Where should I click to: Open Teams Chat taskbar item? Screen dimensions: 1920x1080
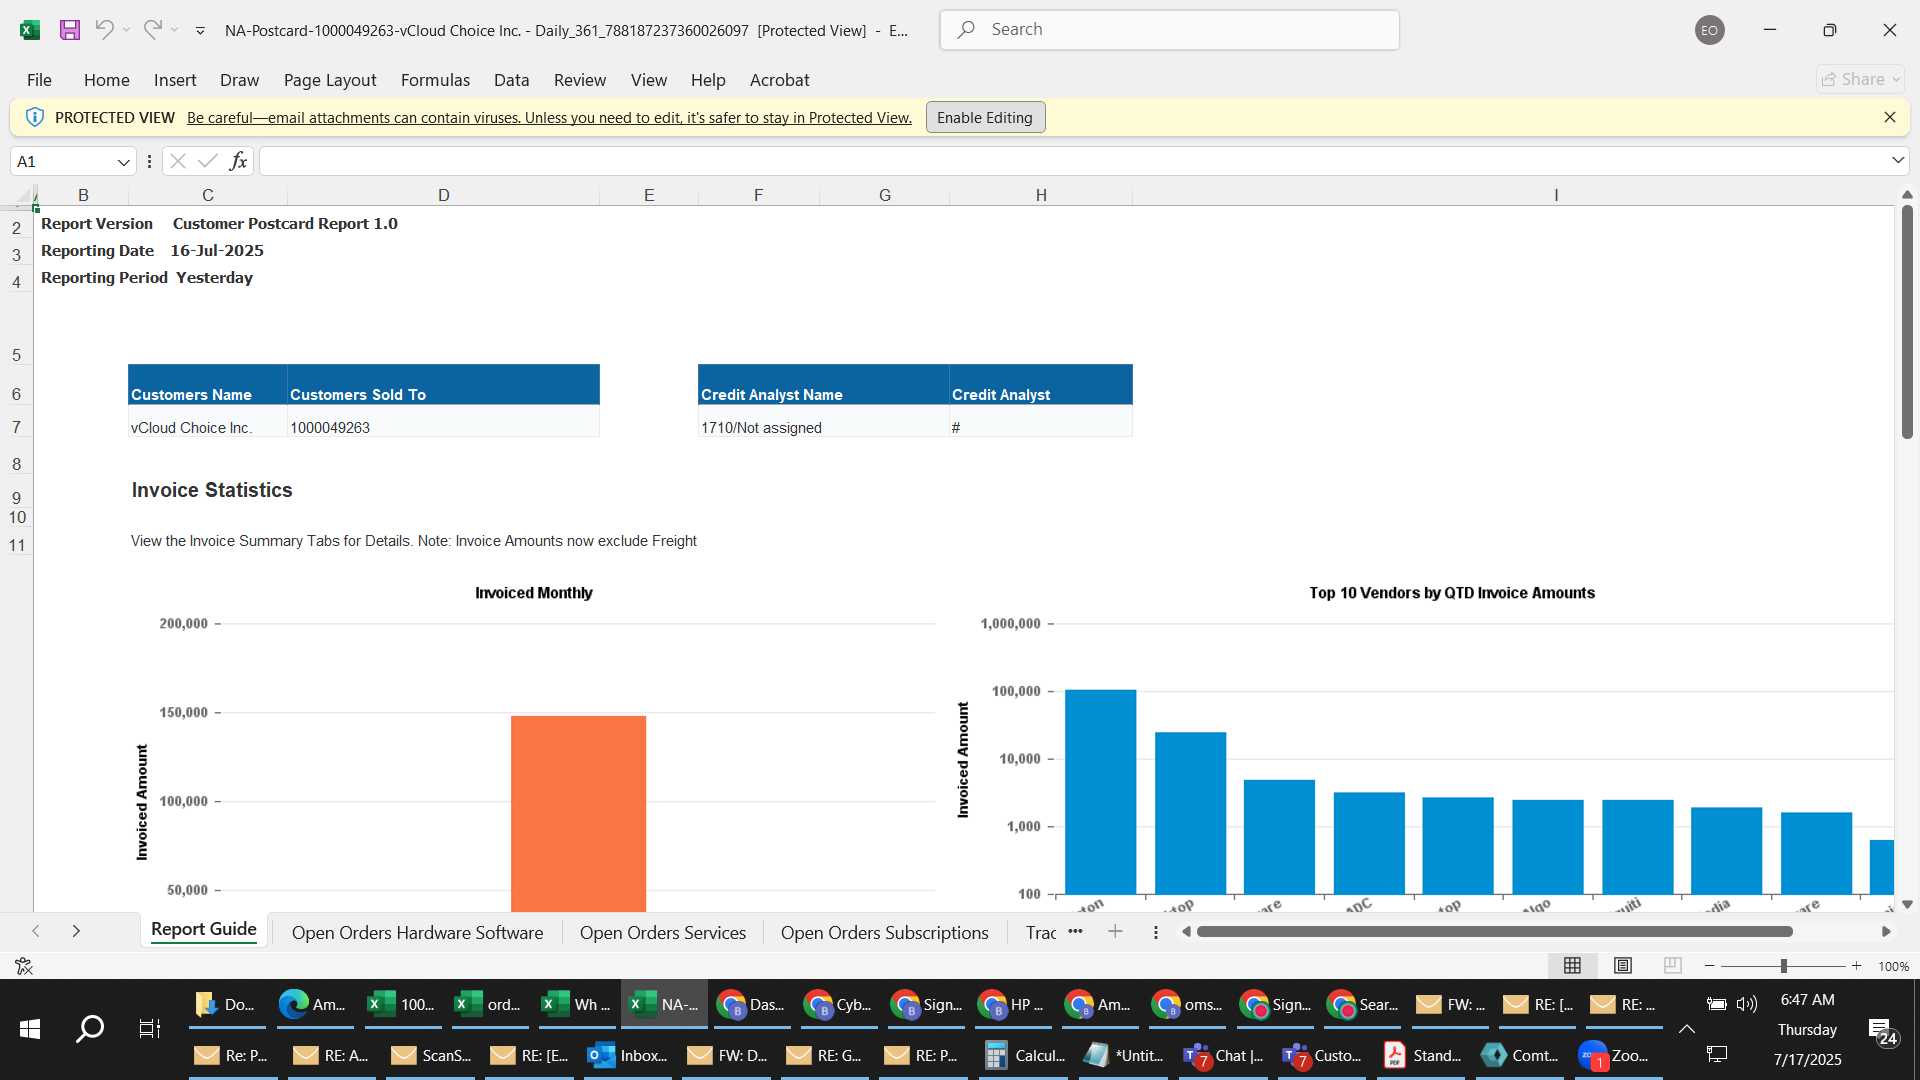pos(1224,1055)
